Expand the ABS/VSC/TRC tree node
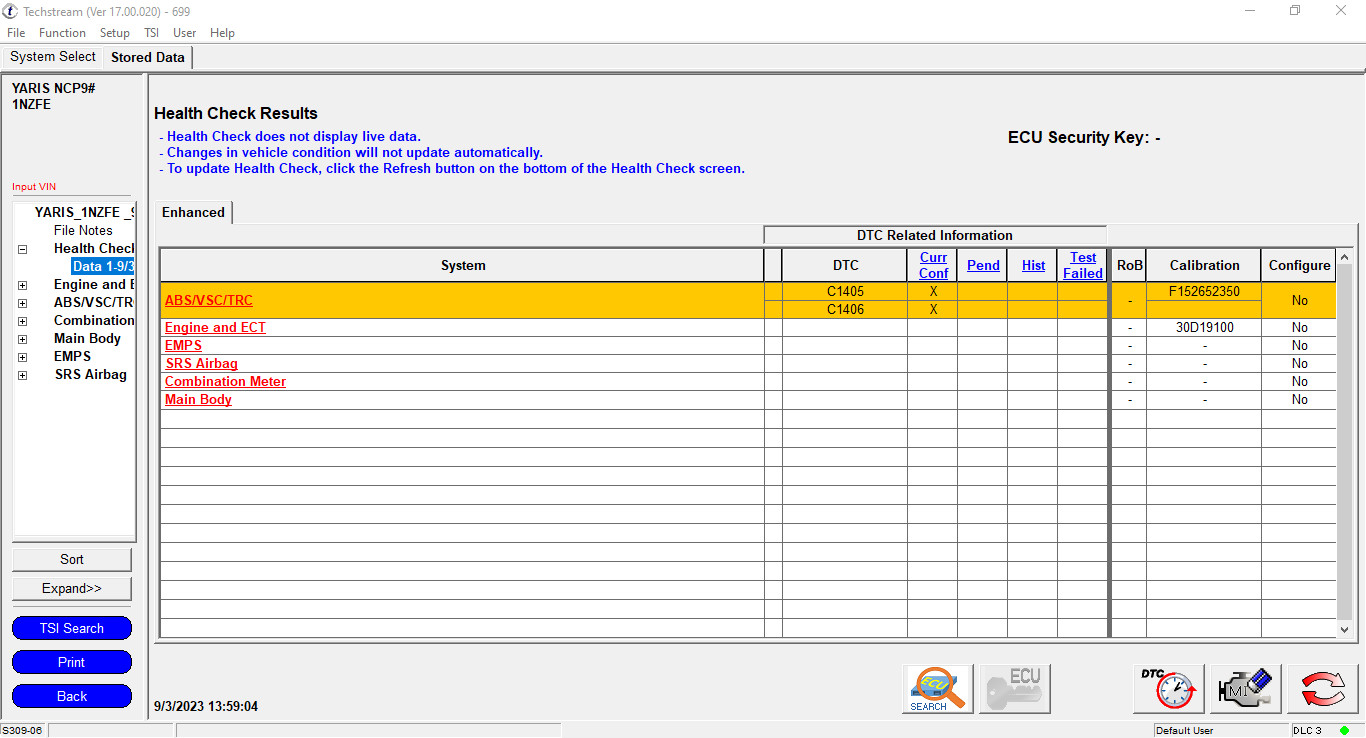This screenshot has height=738, width=1366. (x=22, y=303)
